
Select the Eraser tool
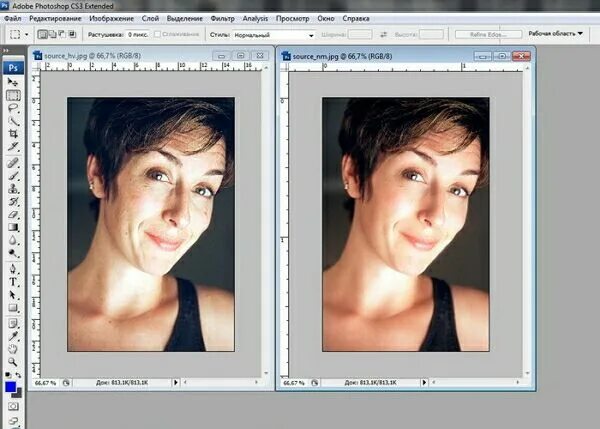point(13,215)
